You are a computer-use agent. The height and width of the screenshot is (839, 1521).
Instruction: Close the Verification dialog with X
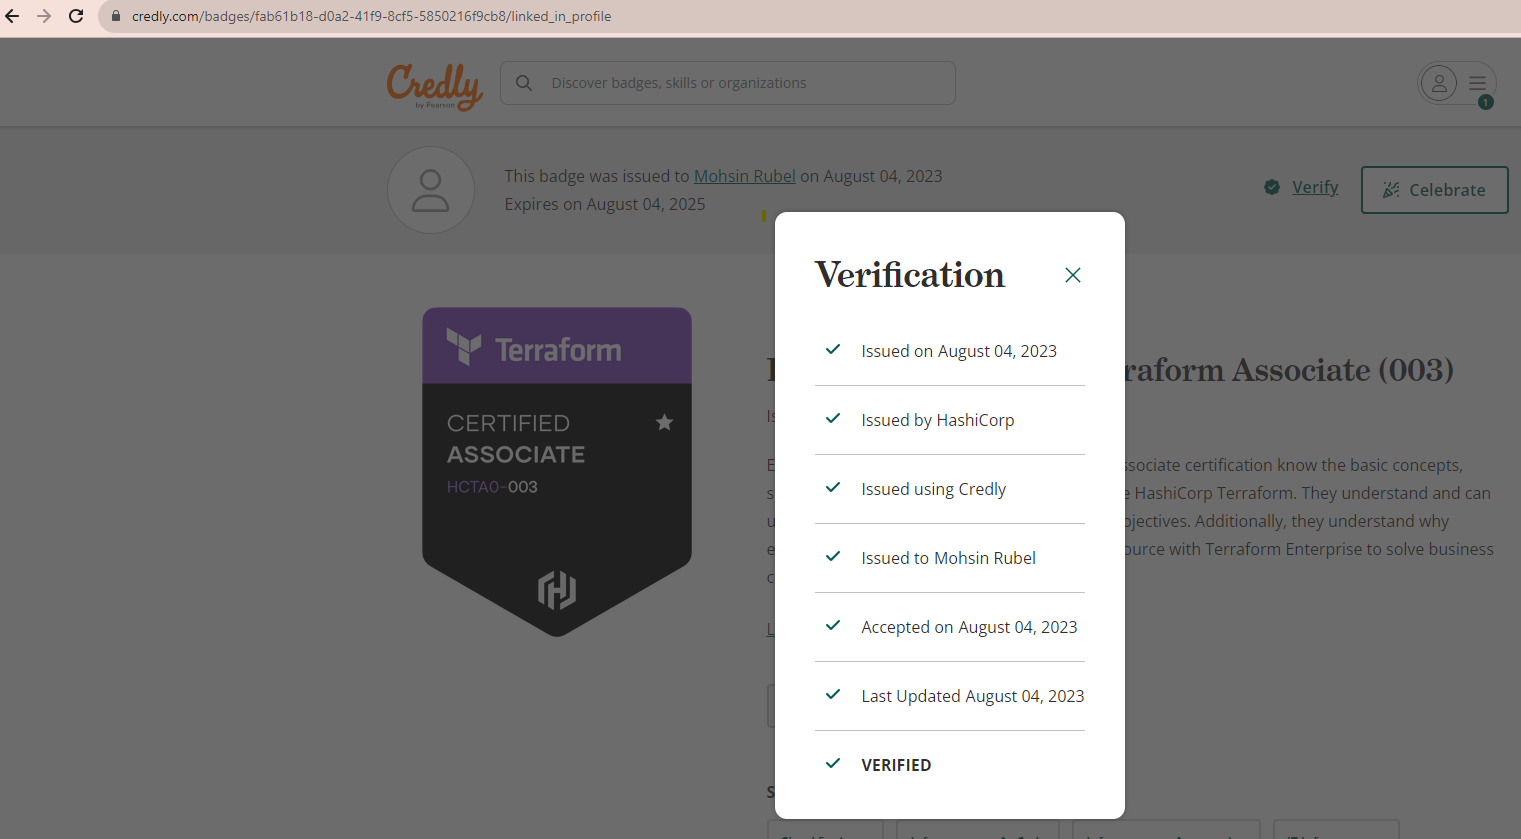pos(1072,275)
